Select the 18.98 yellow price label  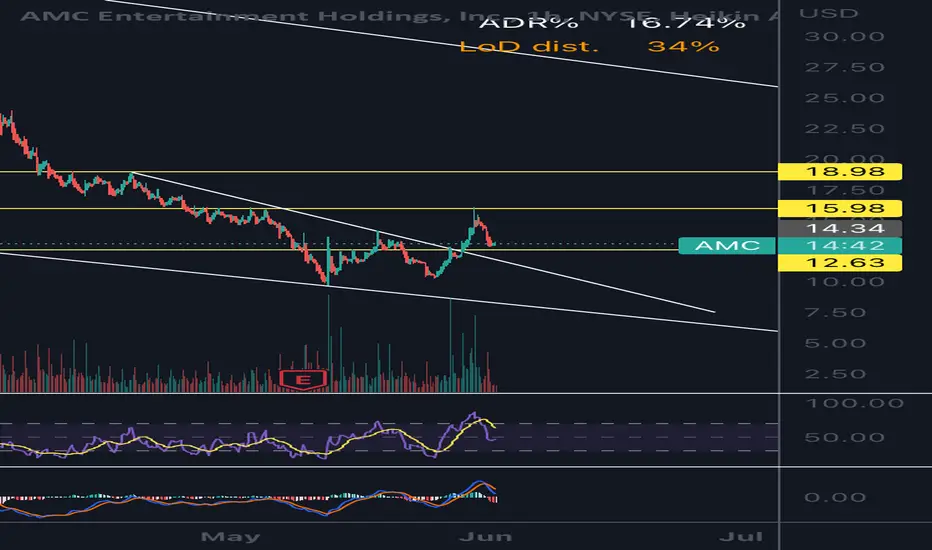tap(840, 172)
